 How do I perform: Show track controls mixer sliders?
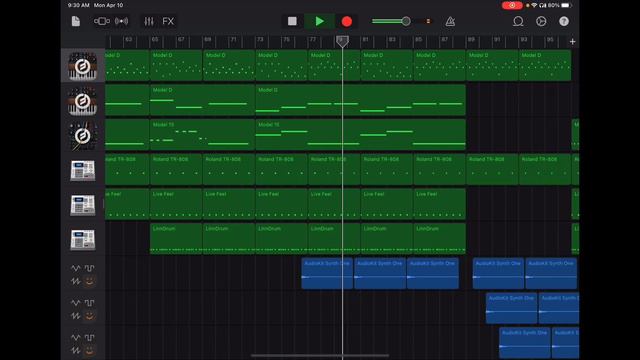149,21
